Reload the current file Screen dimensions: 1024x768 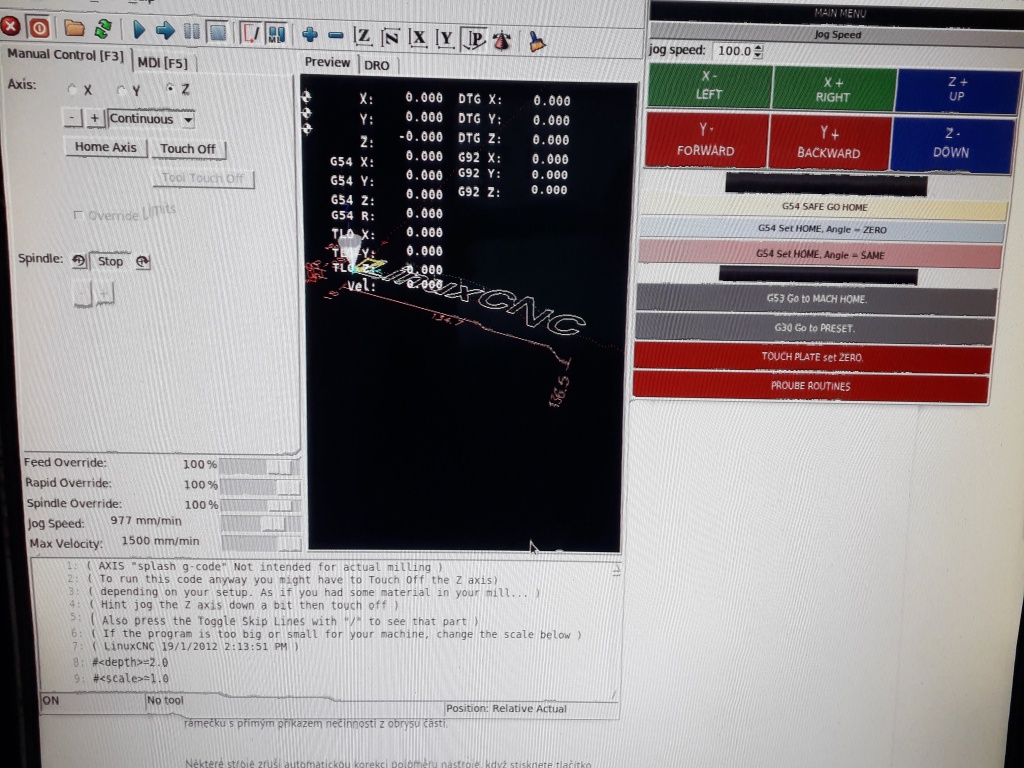[102, 29]
